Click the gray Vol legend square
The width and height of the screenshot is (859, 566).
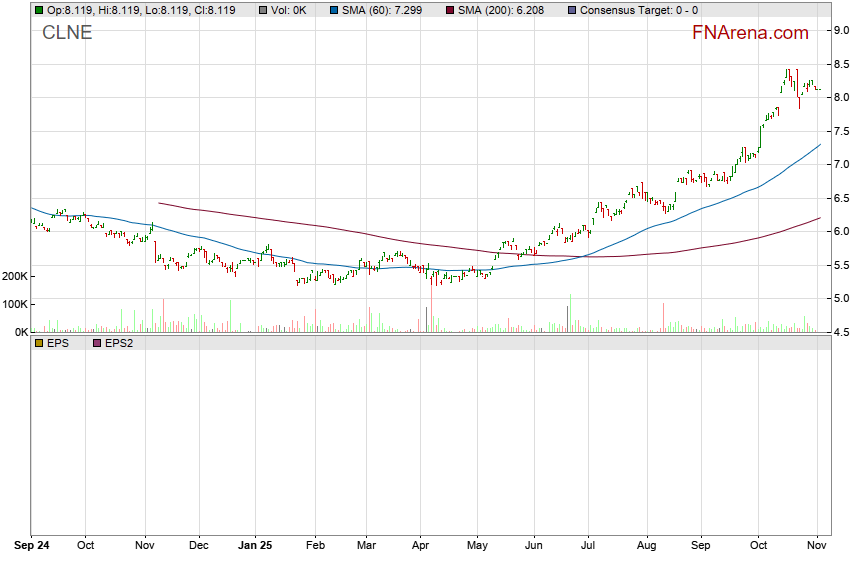point(262,10)
